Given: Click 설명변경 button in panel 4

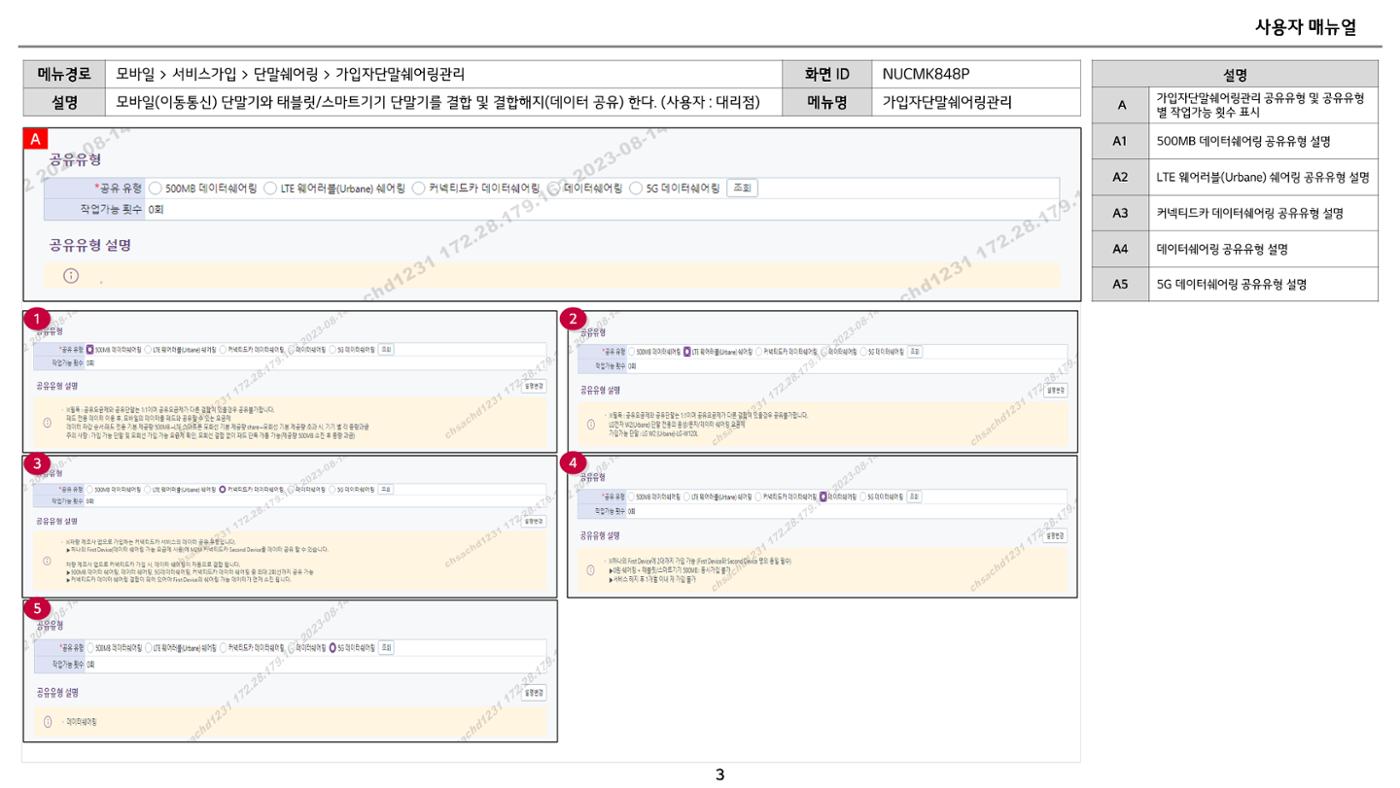Looking at the screenshot, I should 1056,536.
